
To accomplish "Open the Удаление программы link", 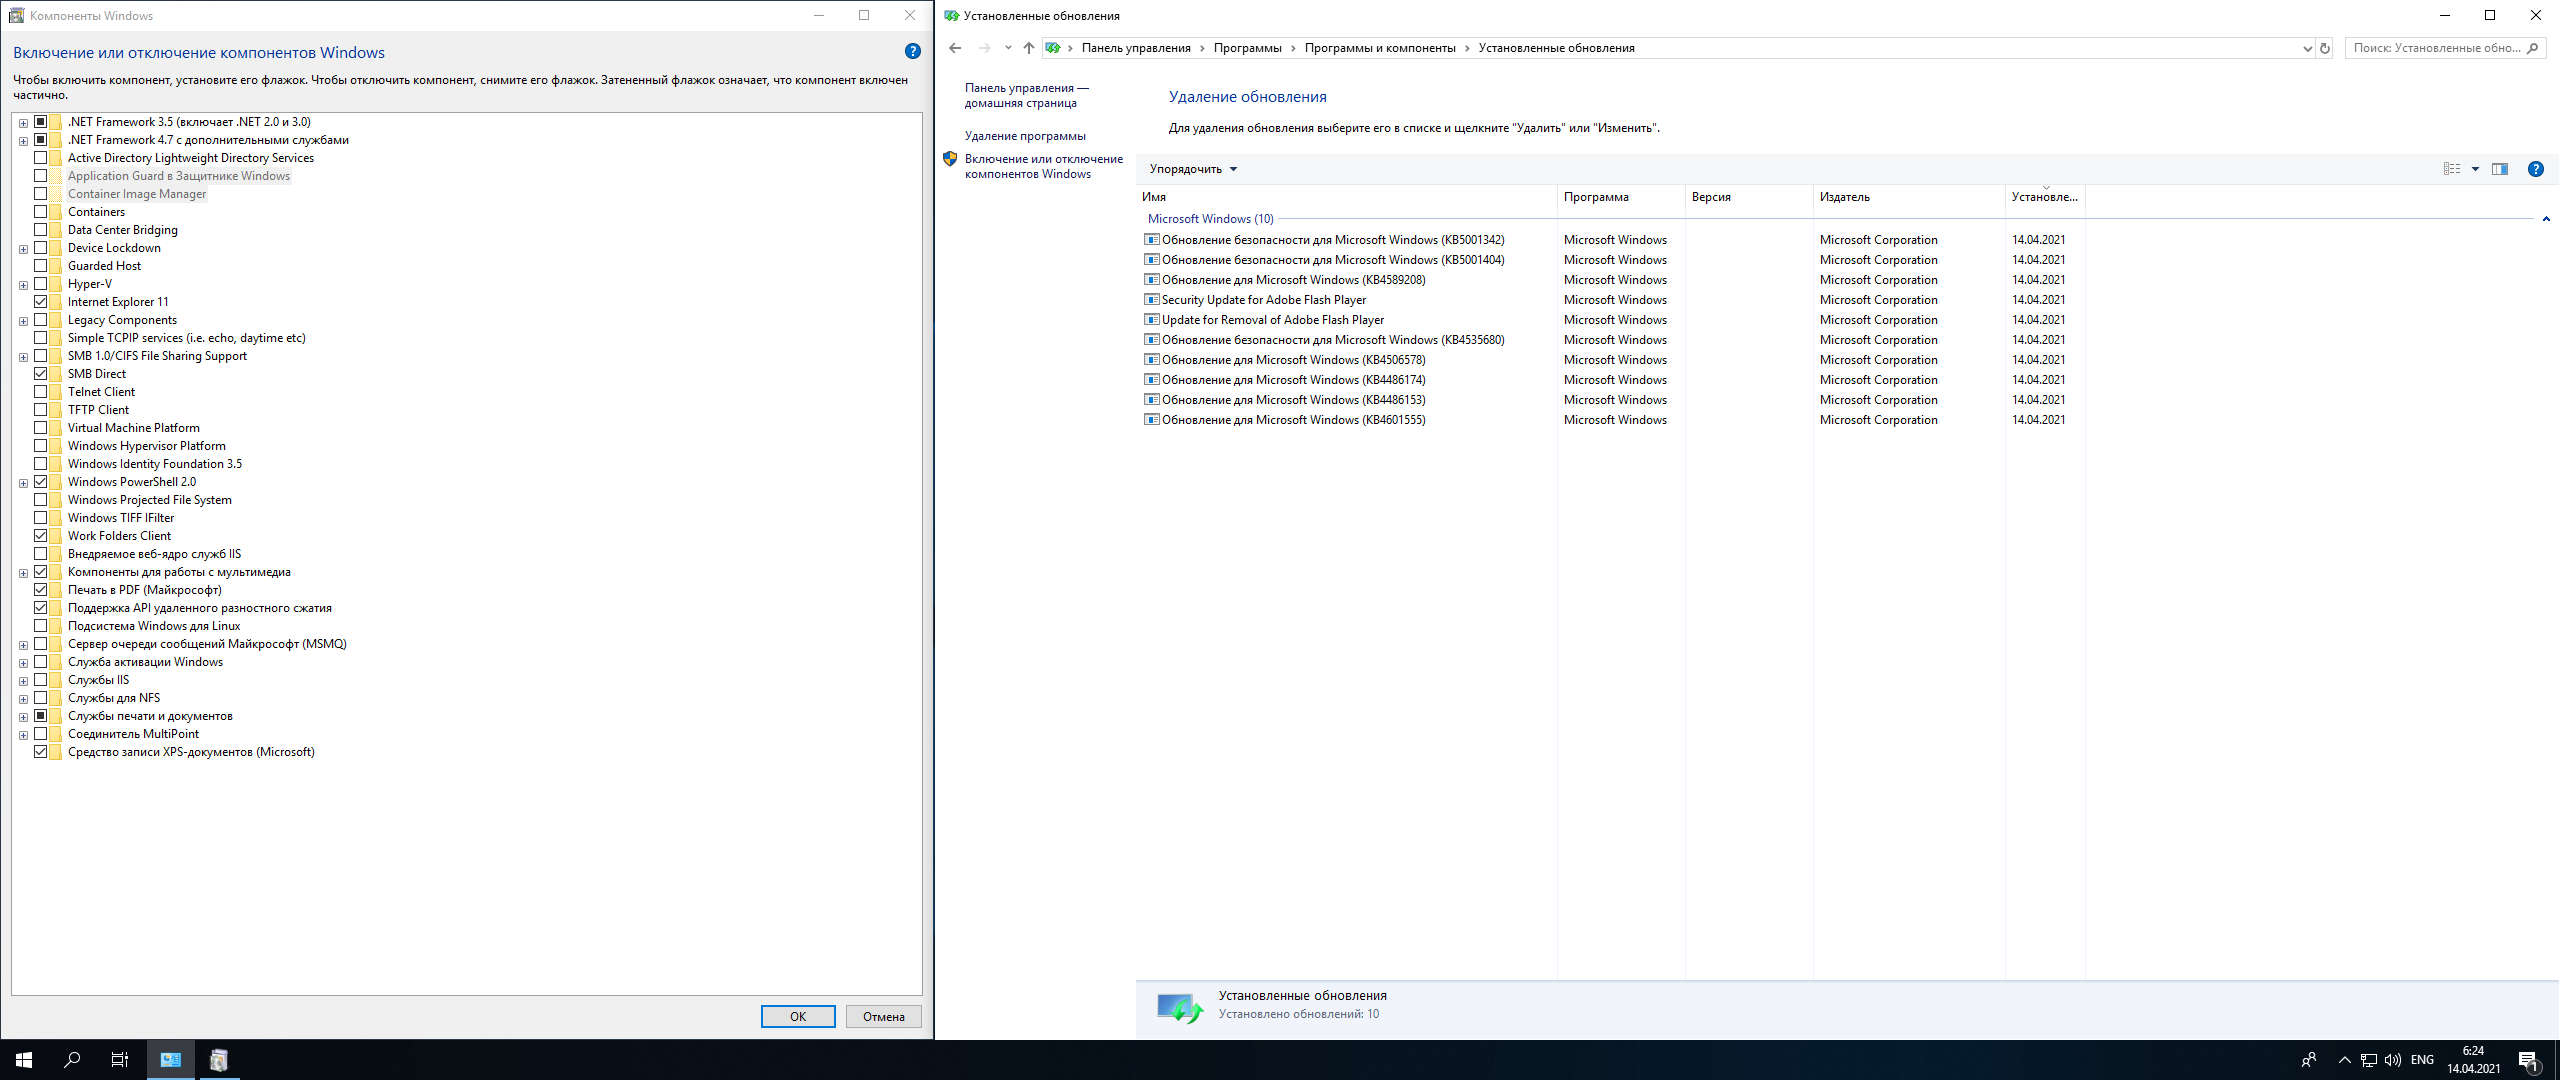I will [1025, 136].
